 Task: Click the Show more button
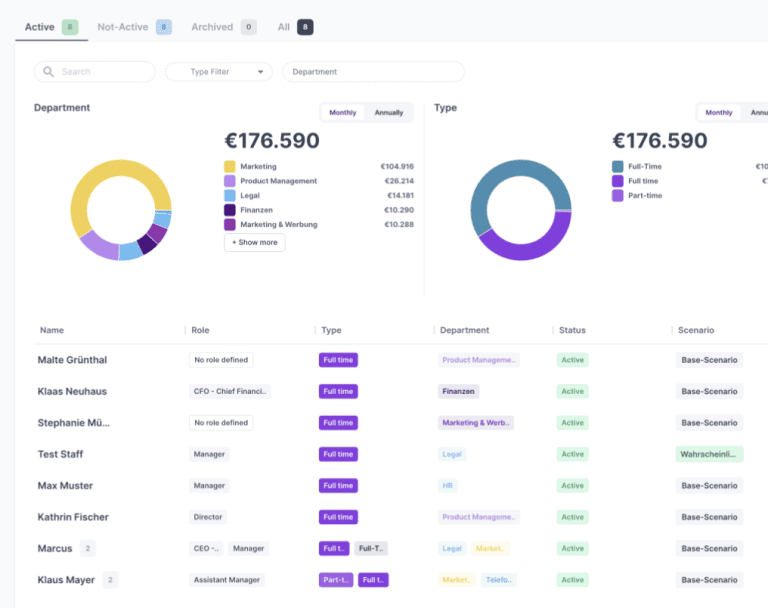click(x=255, y=242)
